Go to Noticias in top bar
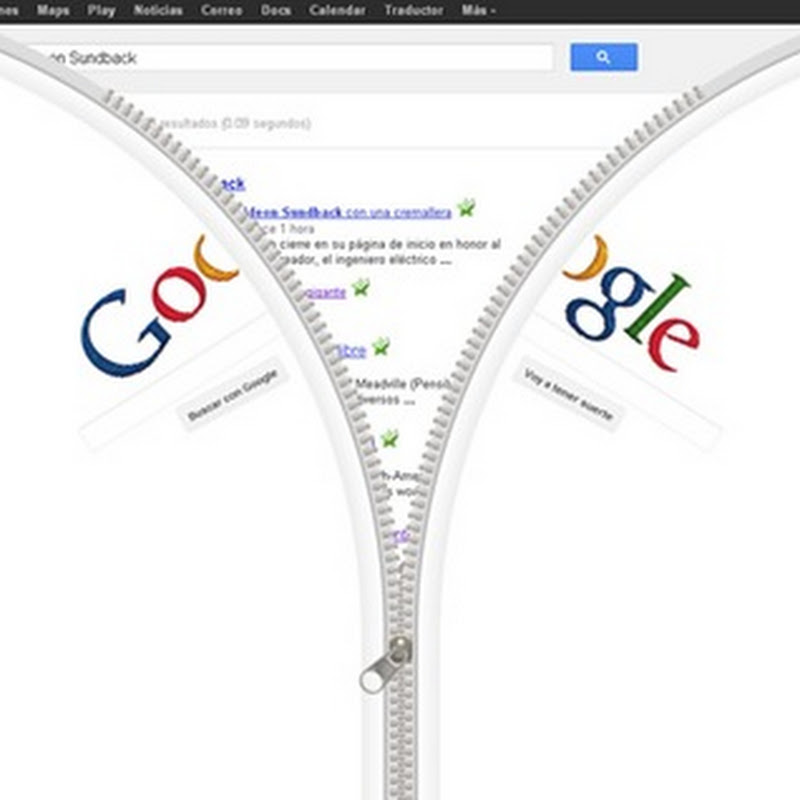800x800 pixels. (x=158, y=10)
